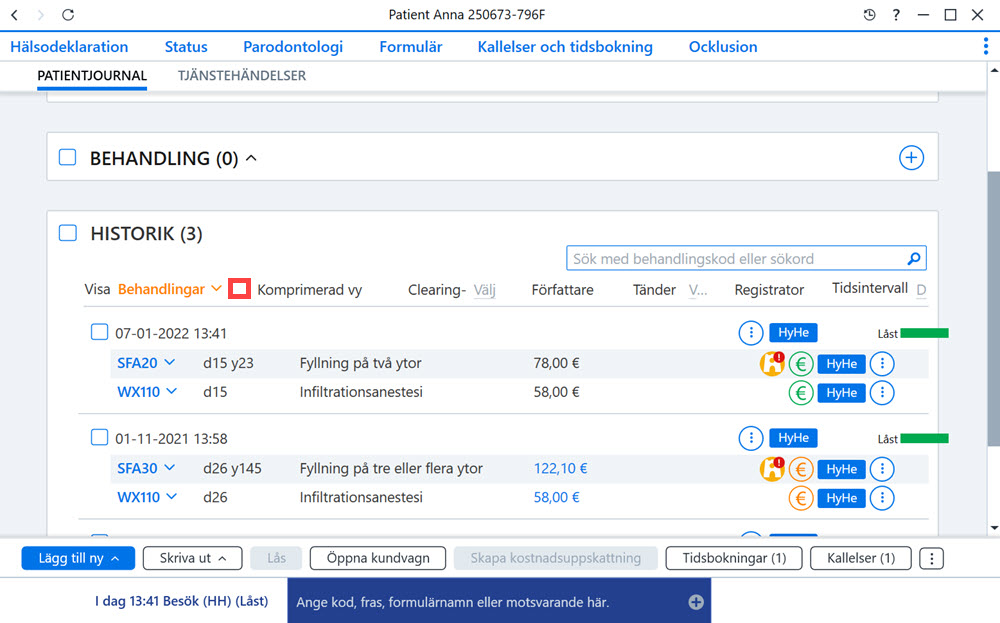Open Kallelser och tidsbokning menu

pos(565,47)
